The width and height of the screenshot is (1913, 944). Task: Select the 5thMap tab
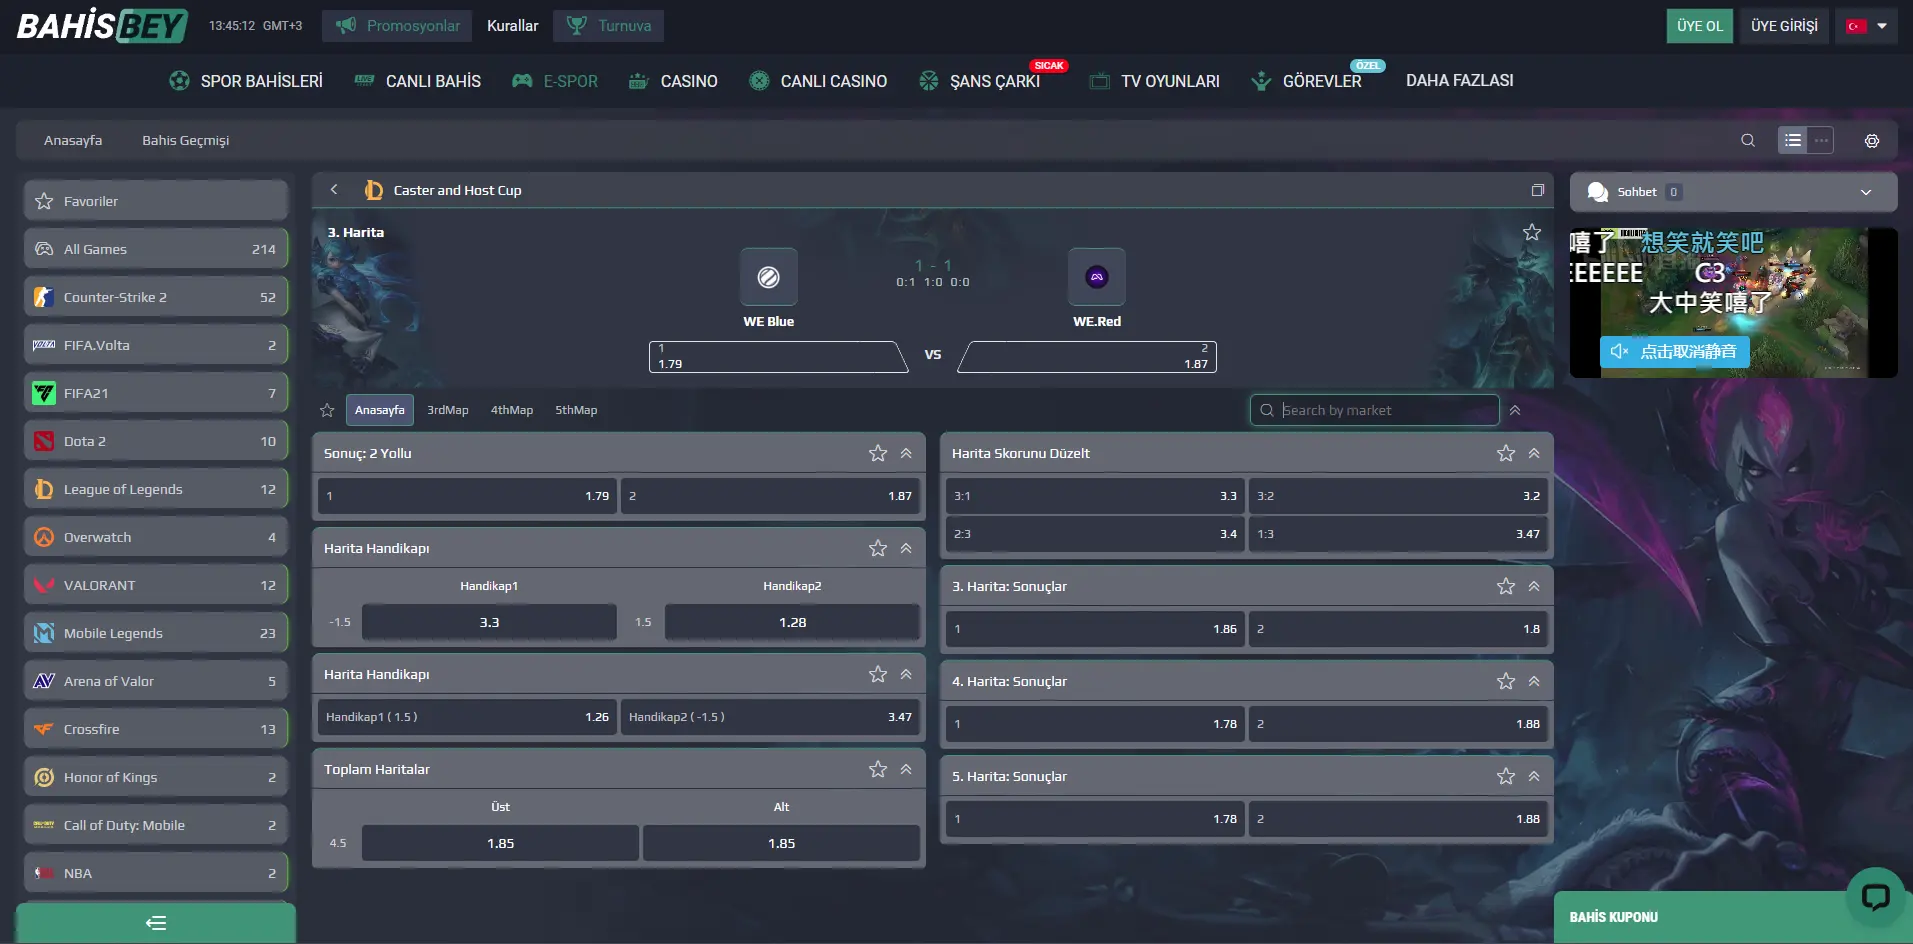click(x=576, y=410)
